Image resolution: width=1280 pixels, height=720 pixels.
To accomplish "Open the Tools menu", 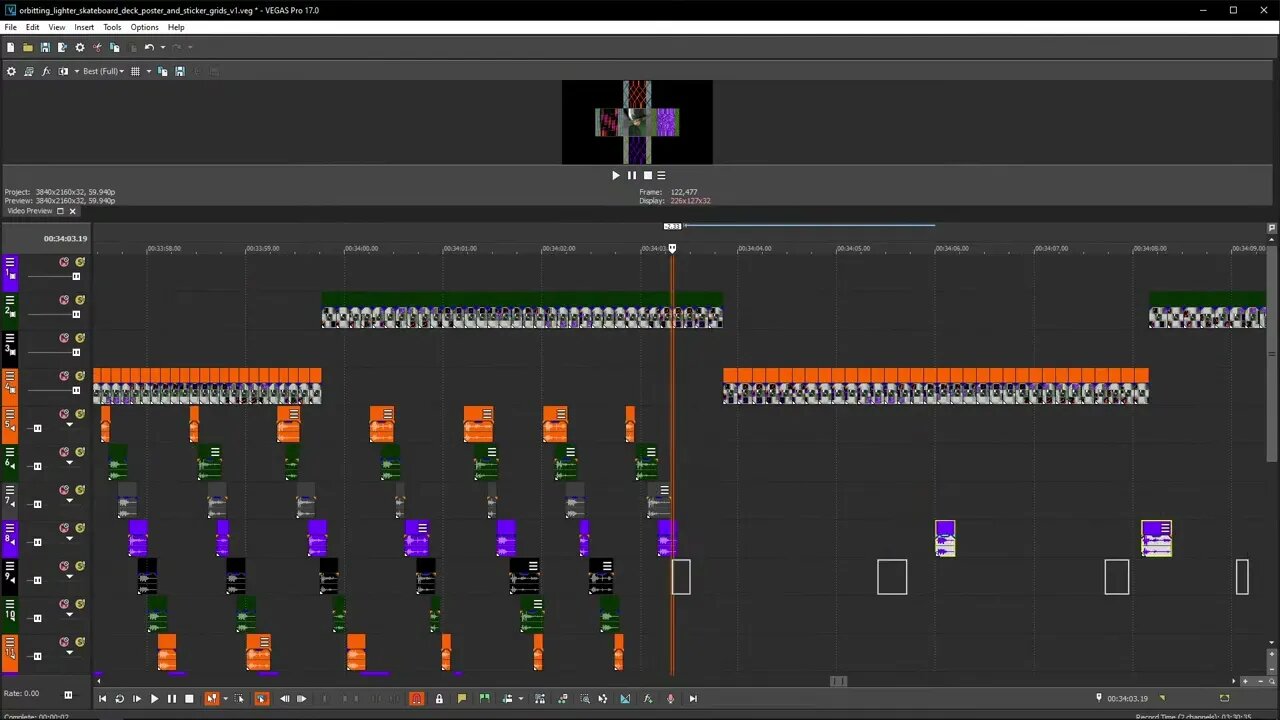I will click(x=112, y=27).
